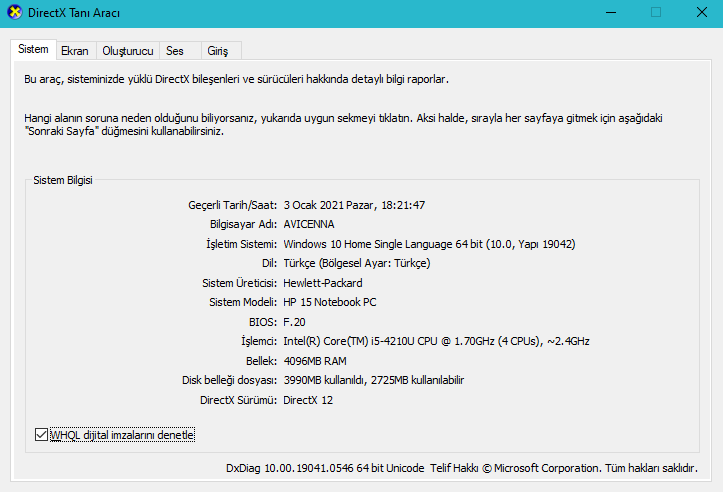Click the 3990MB kullanıldı page file value
This screenshot has height=492, width=723.
[373, 380]
